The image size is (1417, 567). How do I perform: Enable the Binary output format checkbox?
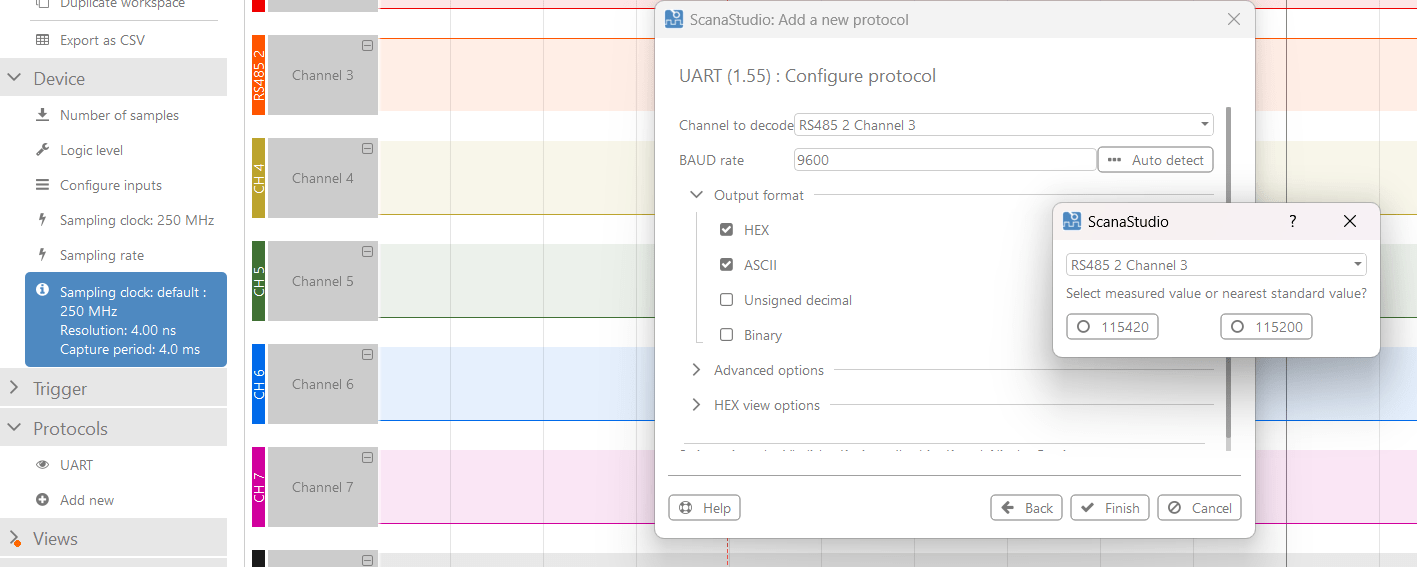point(727,335)
